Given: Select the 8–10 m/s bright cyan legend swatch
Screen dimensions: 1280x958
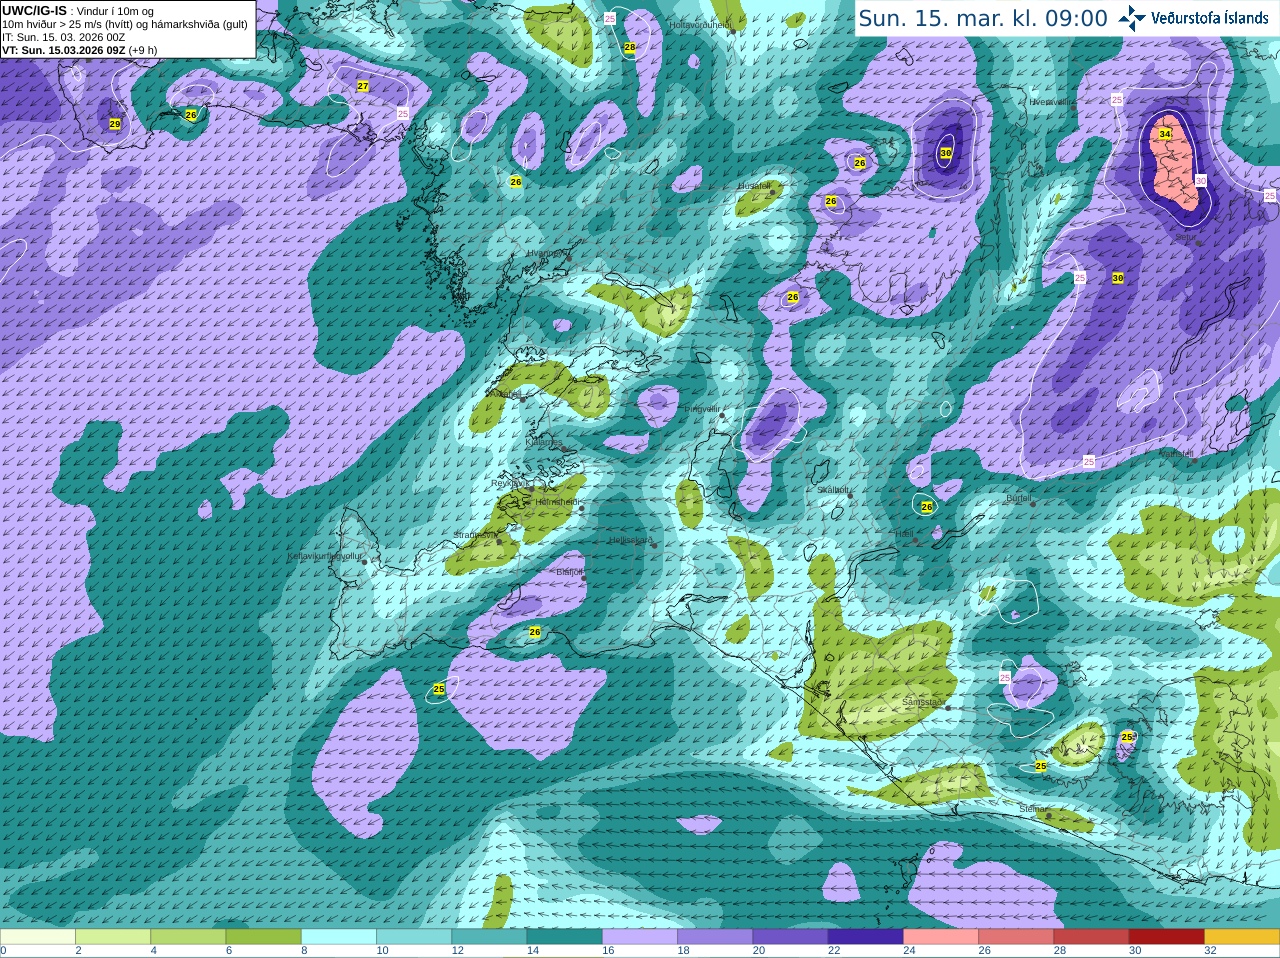Looking at the screenshot, I should coord(339,937).
